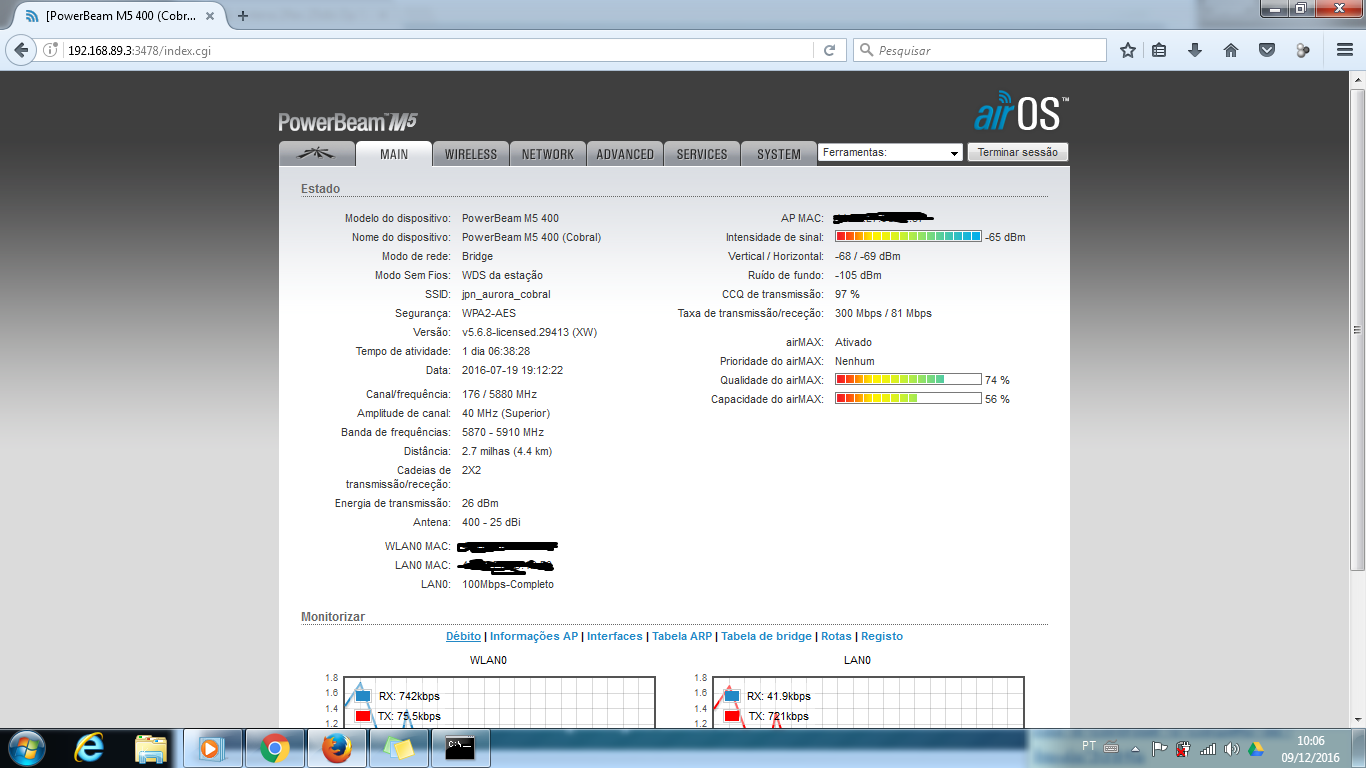Viewport: 1366px width, 768px height.
Task: Open the Google Drive tray icon
Action: tap(1256, 748)
